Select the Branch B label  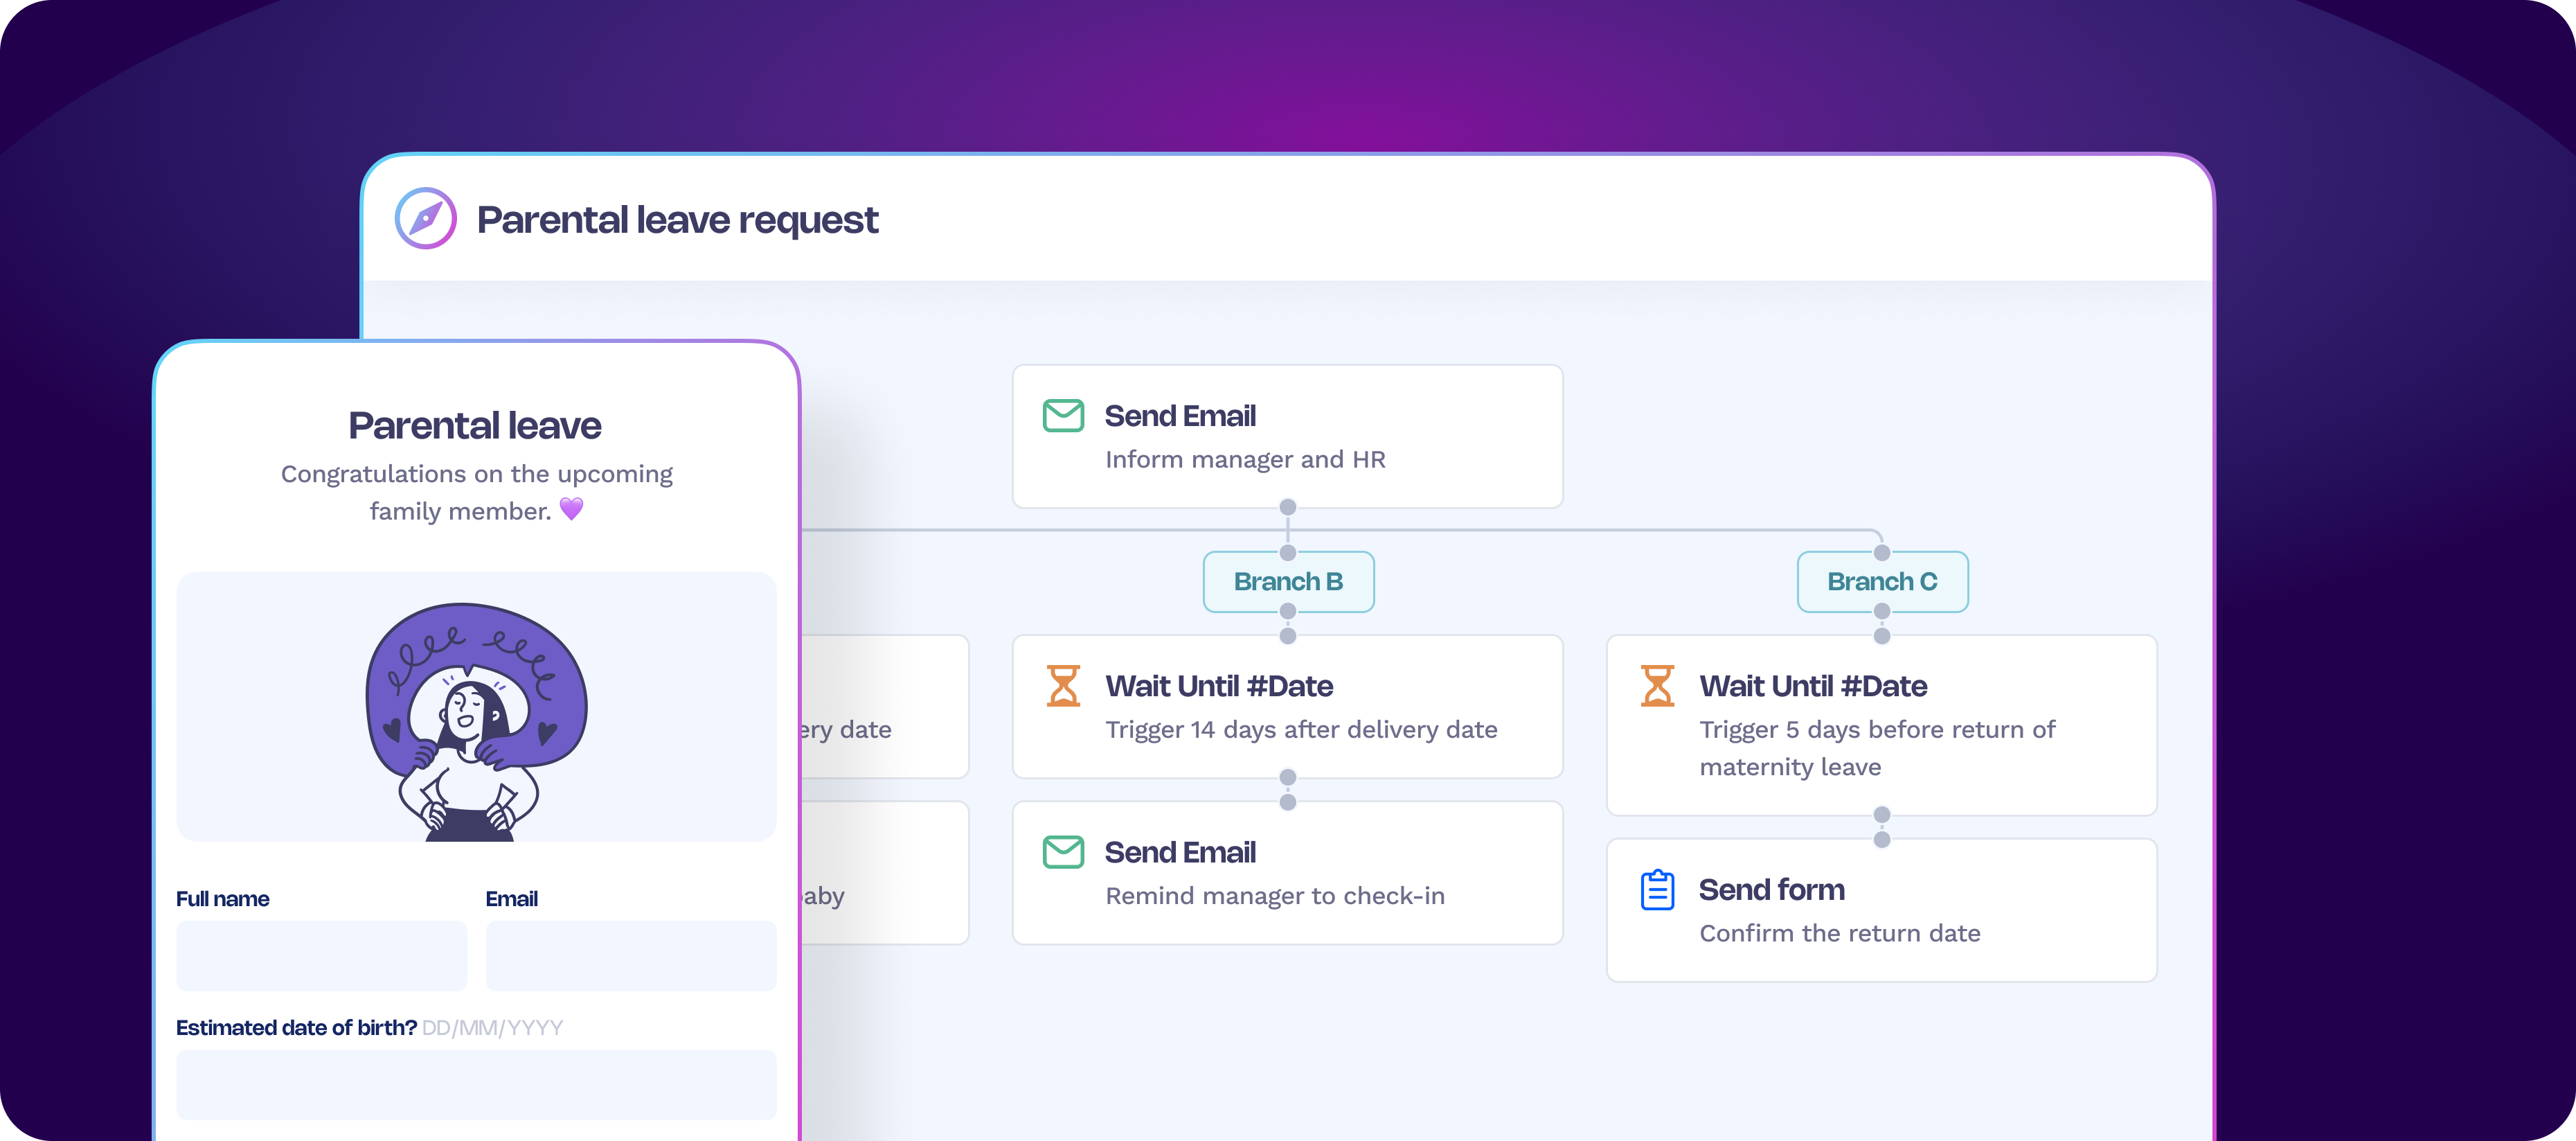coord(1288,582)
